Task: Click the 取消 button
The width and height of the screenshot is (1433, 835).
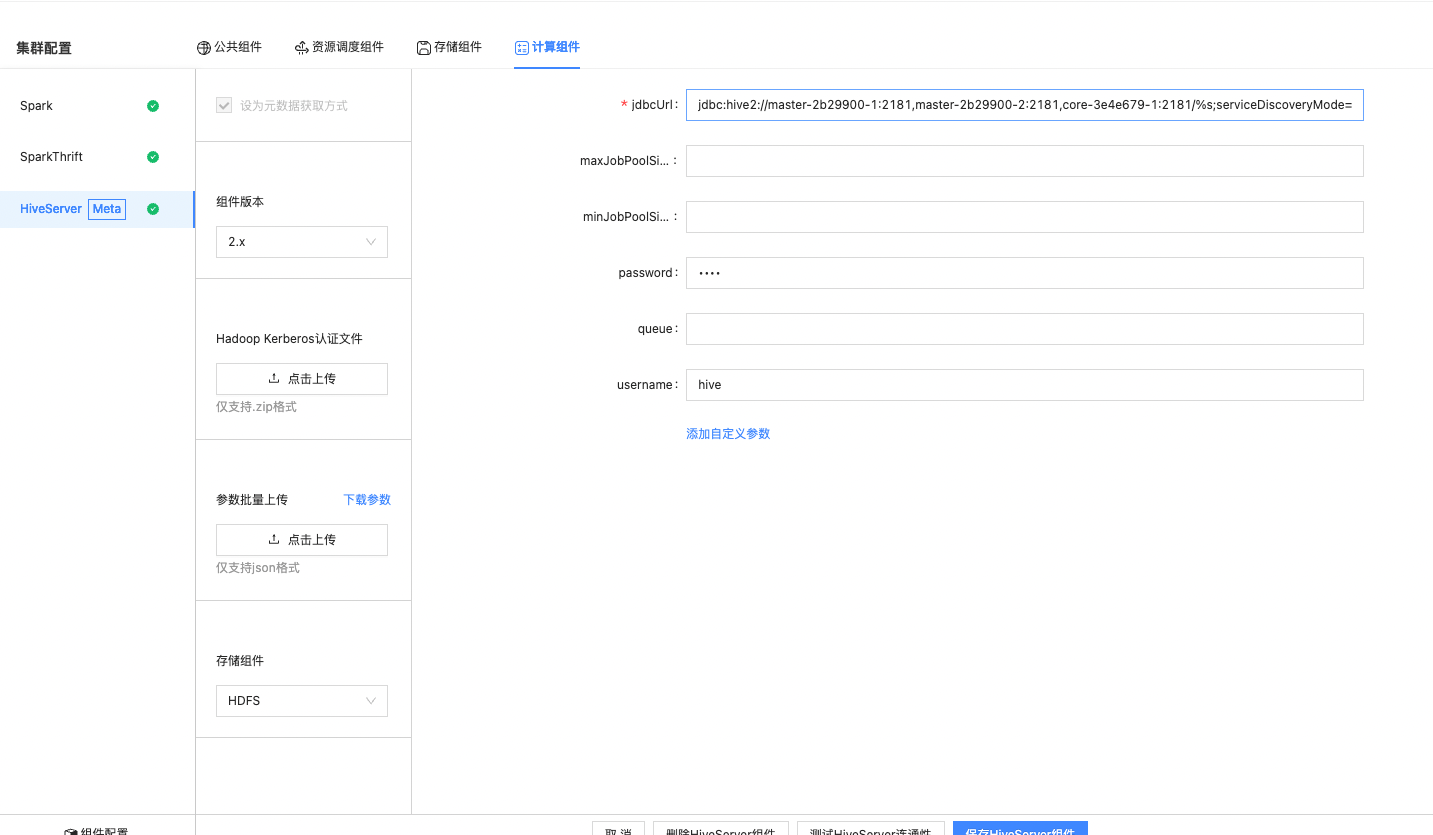Action: (618, 829)
